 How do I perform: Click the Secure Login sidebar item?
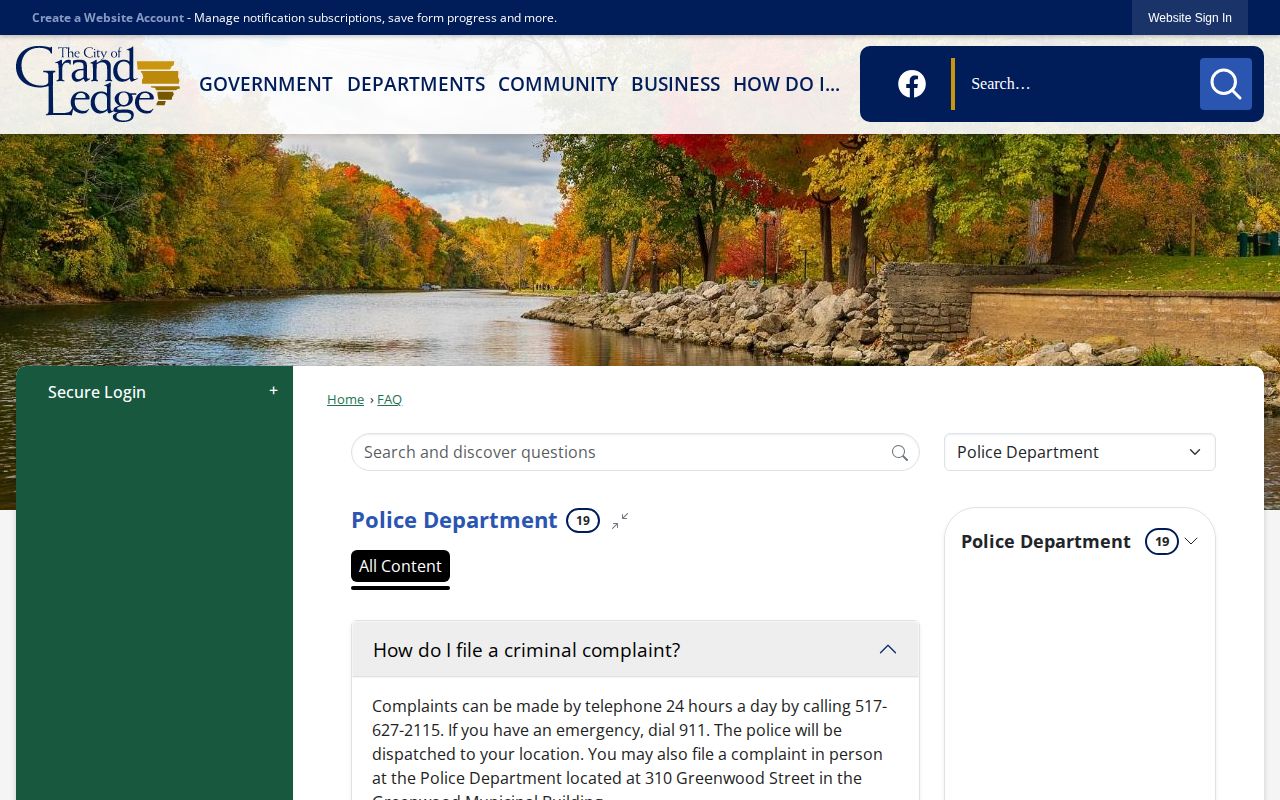[x=154, y=392]
